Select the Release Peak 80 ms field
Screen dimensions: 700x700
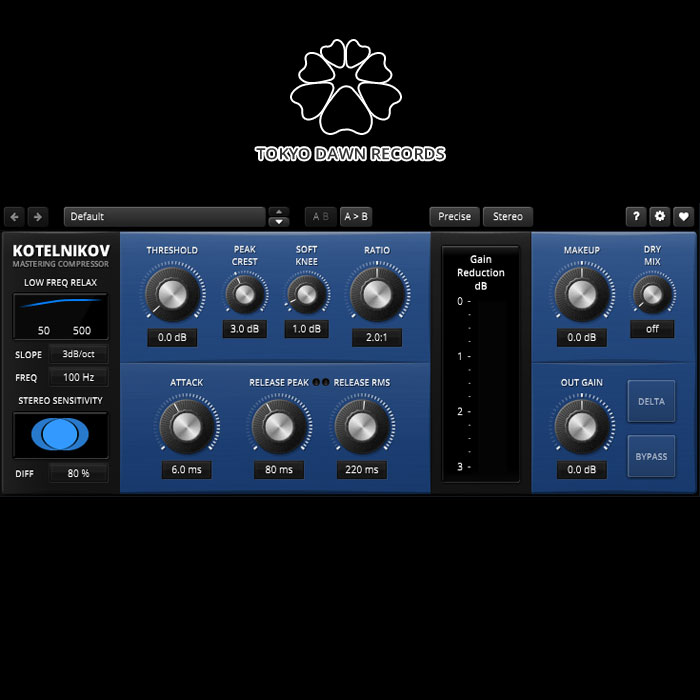click(x=279, y=470)
